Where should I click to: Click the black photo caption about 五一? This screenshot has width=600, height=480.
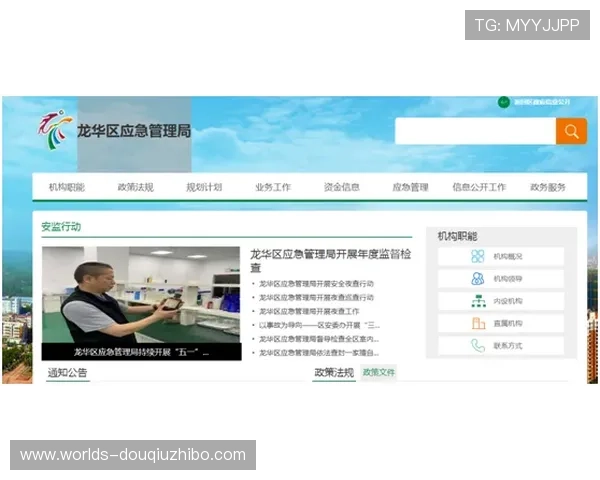pyautogui.click(x=141, y=352)
